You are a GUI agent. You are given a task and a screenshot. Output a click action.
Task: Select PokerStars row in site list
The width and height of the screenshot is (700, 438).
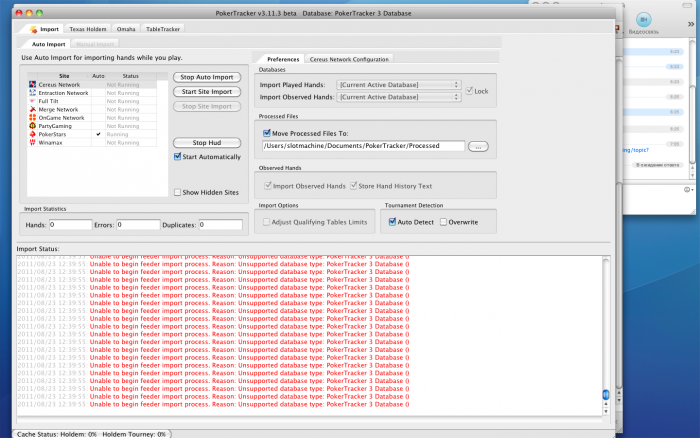click(x=92, y=134)
